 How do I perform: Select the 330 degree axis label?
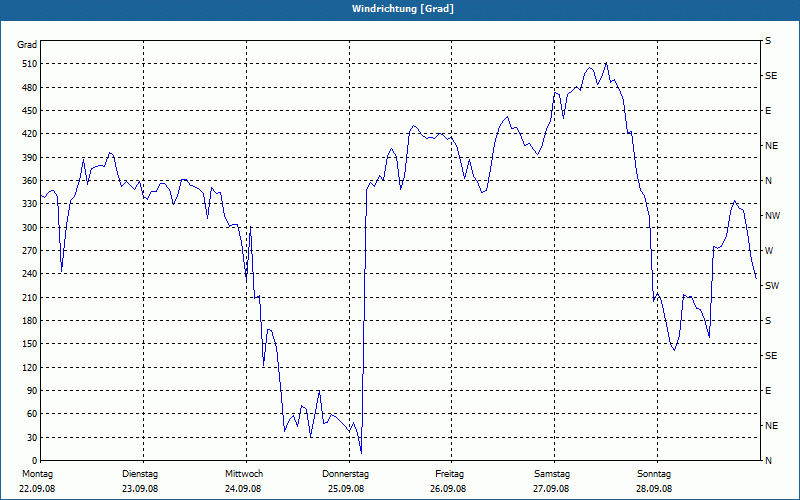coord(30,204)
